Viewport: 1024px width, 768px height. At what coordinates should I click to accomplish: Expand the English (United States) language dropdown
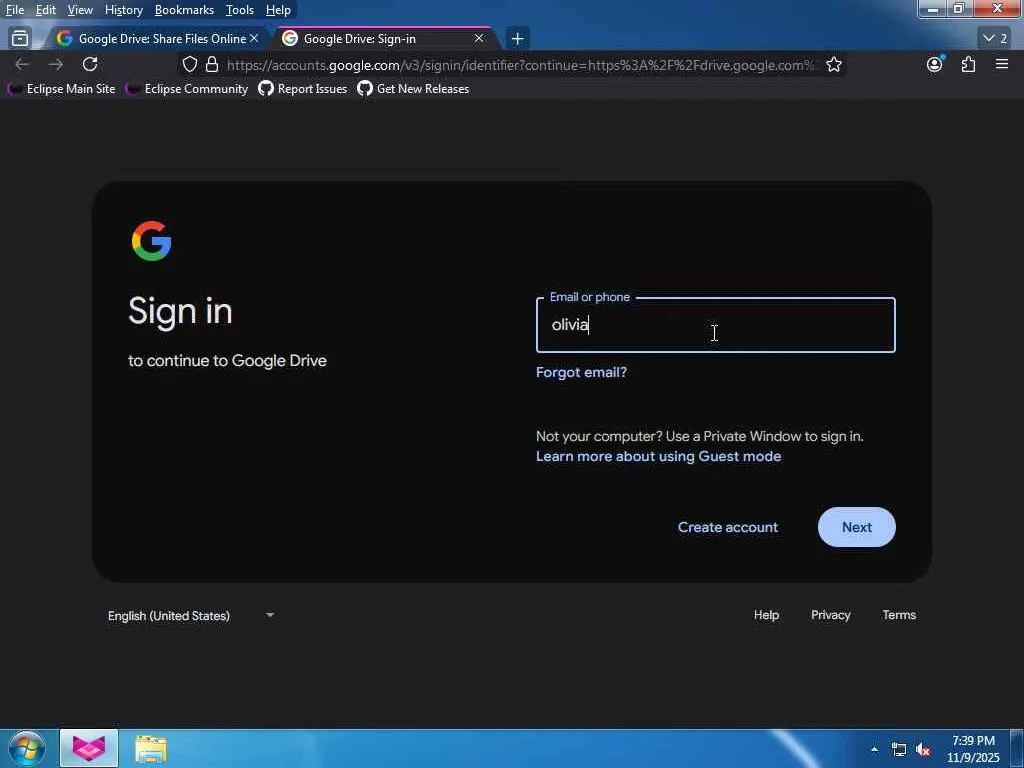191,615
